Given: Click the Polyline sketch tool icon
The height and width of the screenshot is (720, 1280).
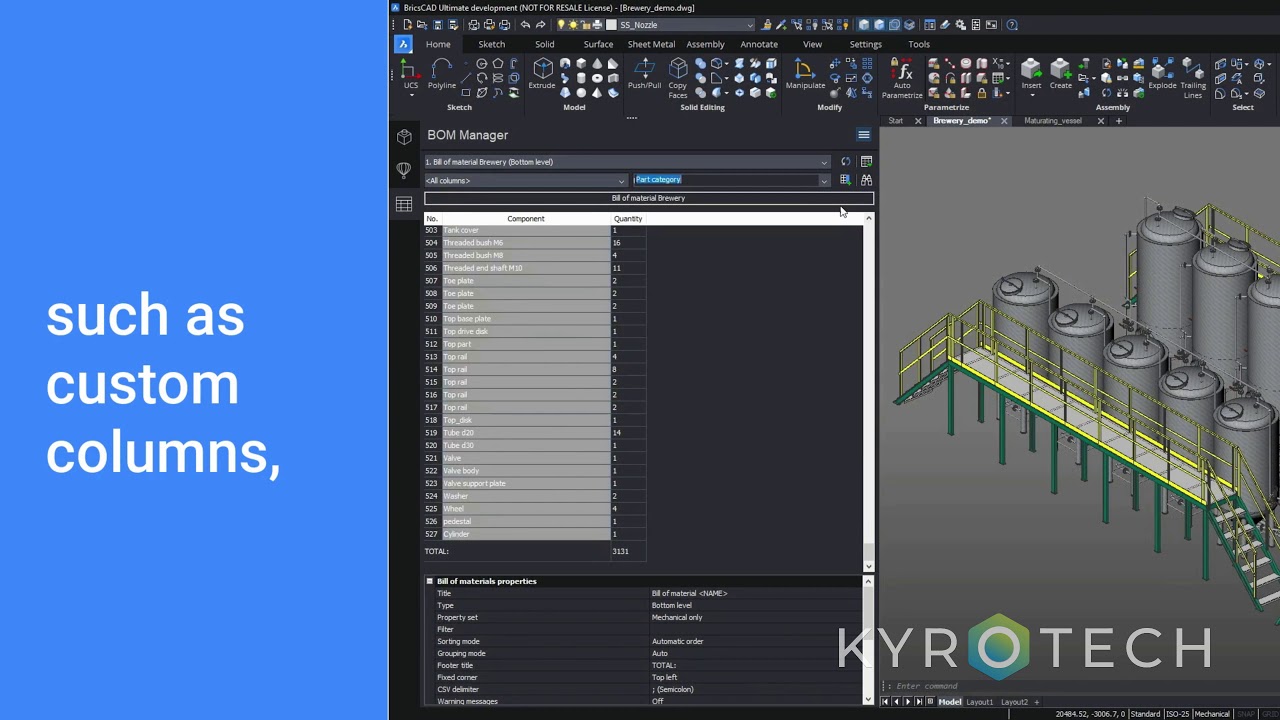Looking at the screenshot, I should pos(442,73).
